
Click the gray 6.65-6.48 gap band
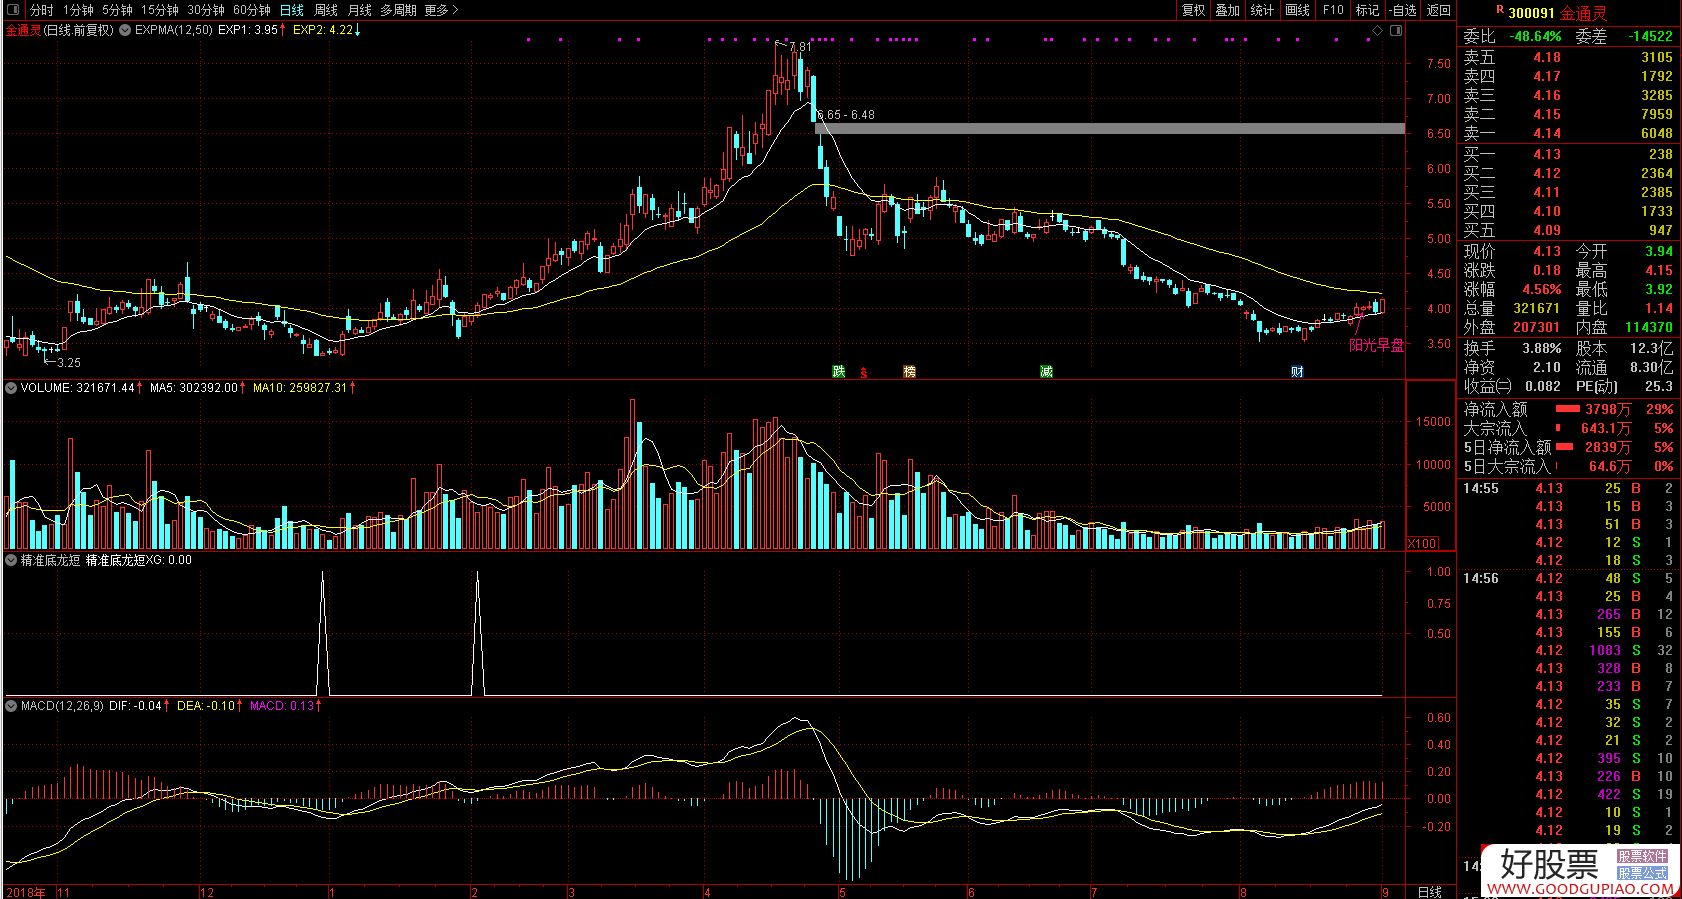click(x=1110, y=128)
